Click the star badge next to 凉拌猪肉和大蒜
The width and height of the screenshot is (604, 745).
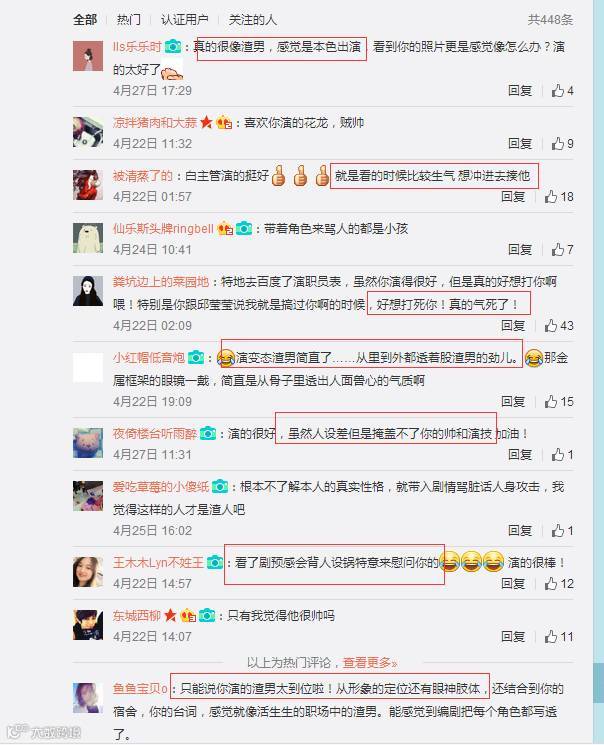pyautogui.click(x=206, y=123)
